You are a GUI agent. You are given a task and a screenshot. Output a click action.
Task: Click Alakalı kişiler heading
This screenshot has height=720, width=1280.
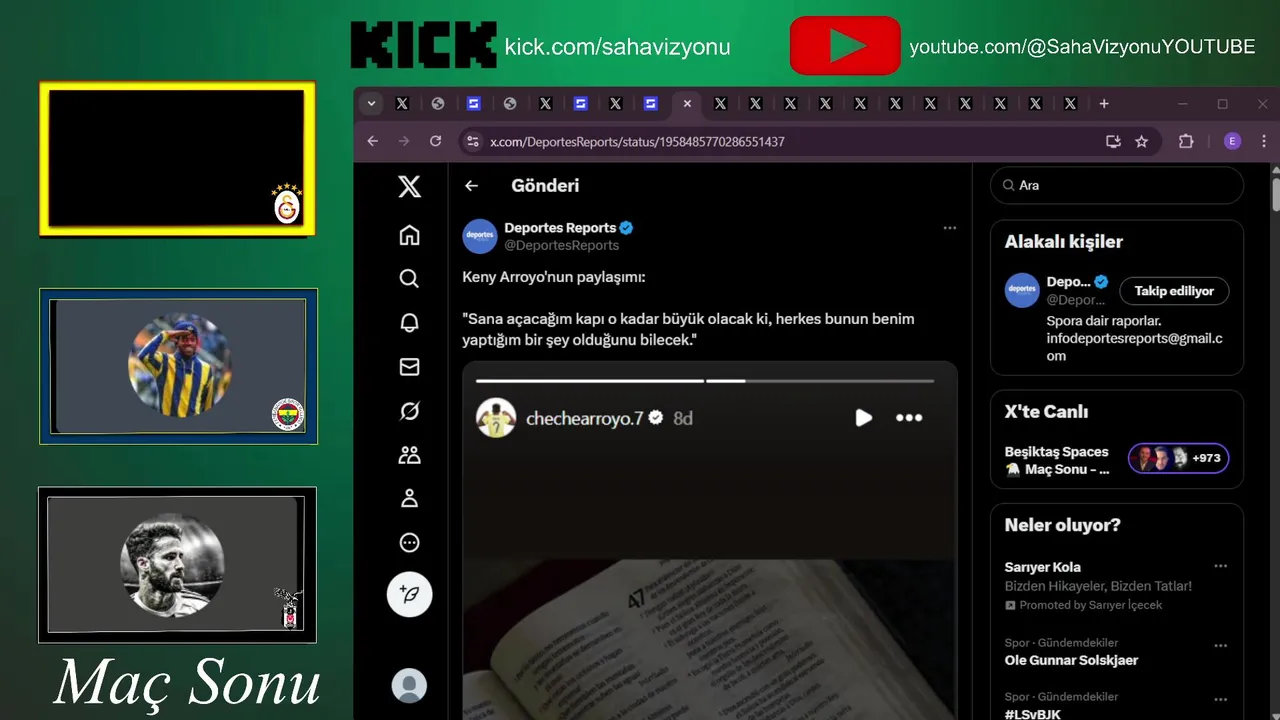1064,242
